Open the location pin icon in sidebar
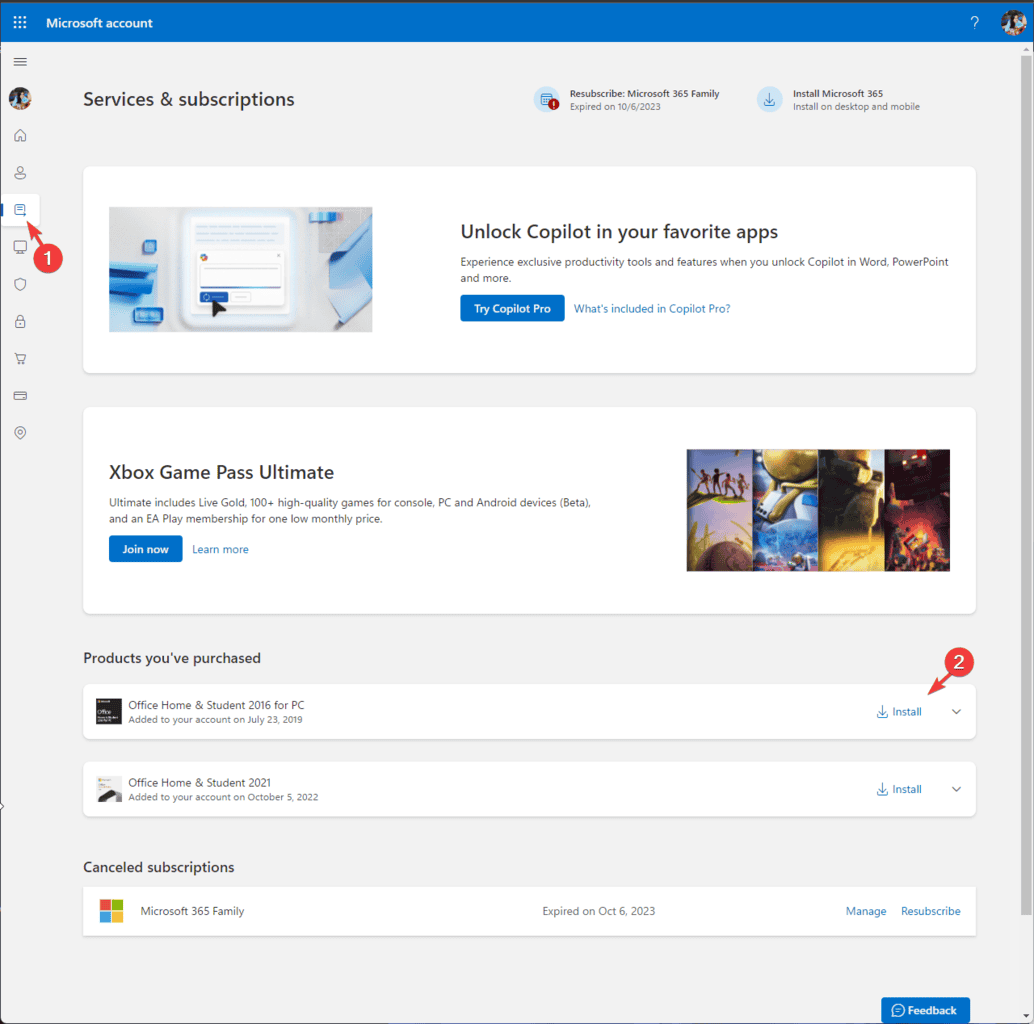The image size is (1034, 1024). point(20,433)
